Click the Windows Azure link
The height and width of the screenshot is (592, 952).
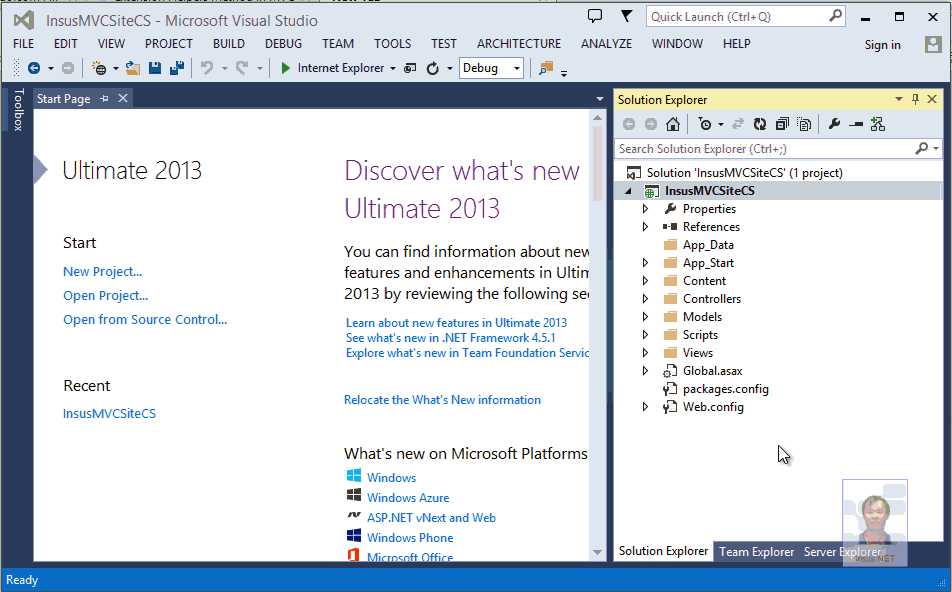(x=408, y=498)
